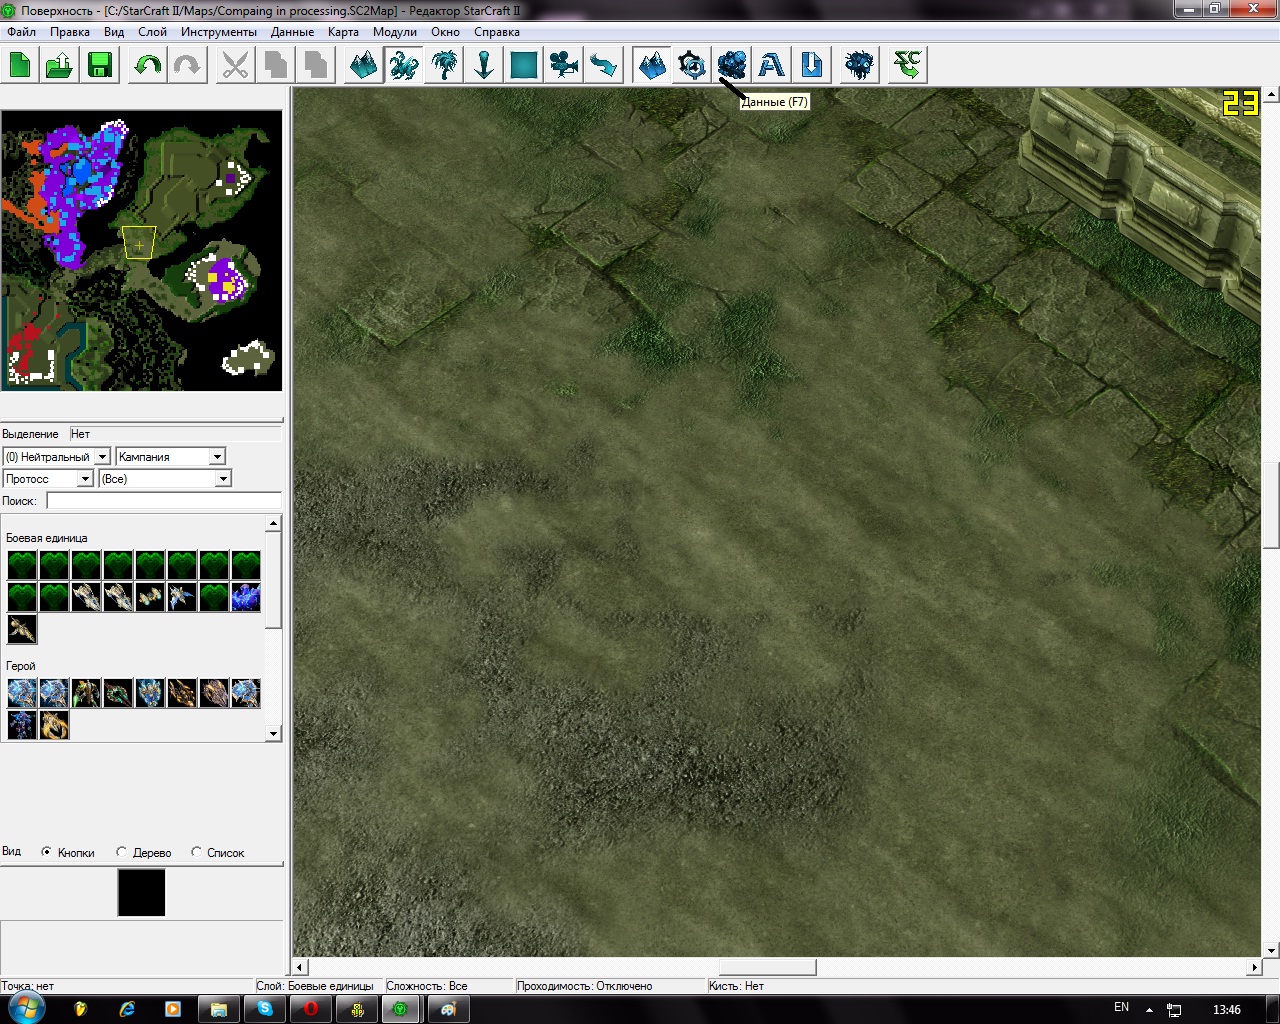The image size is (1280, 1024).
Task: Pick the golden claw hero icon
Action: coord(53,725)
